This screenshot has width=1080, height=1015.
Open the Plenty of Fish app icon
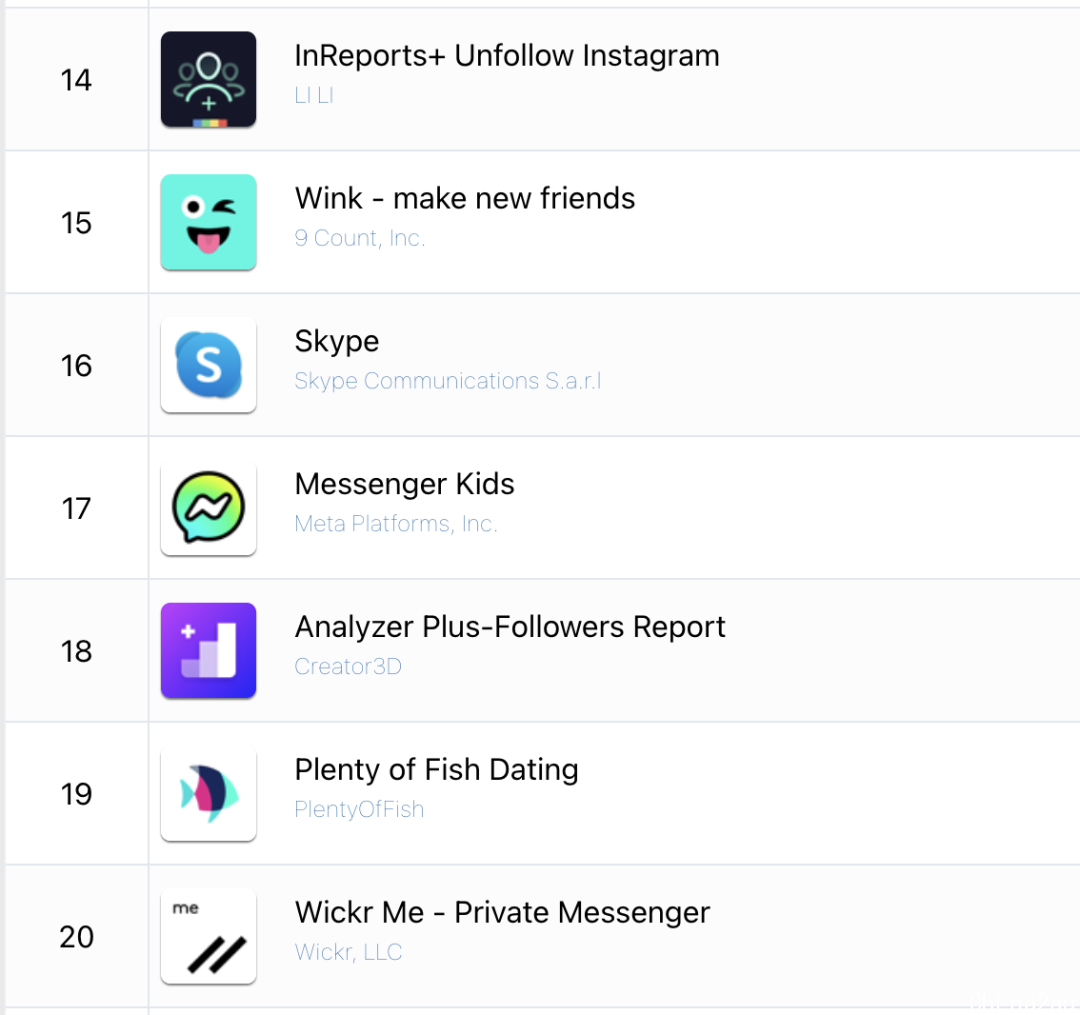tap(209, 793)
